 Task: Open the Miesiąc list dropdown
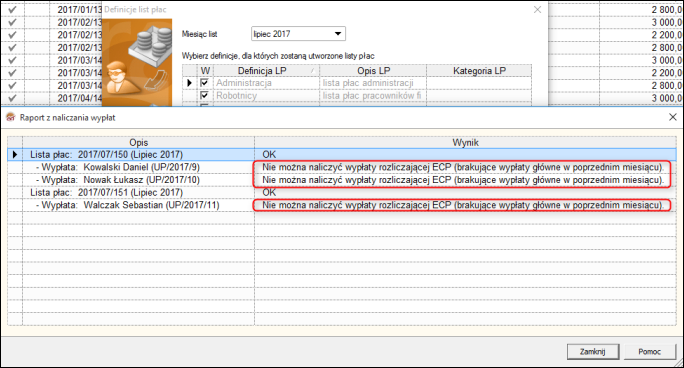click(338, 34)
